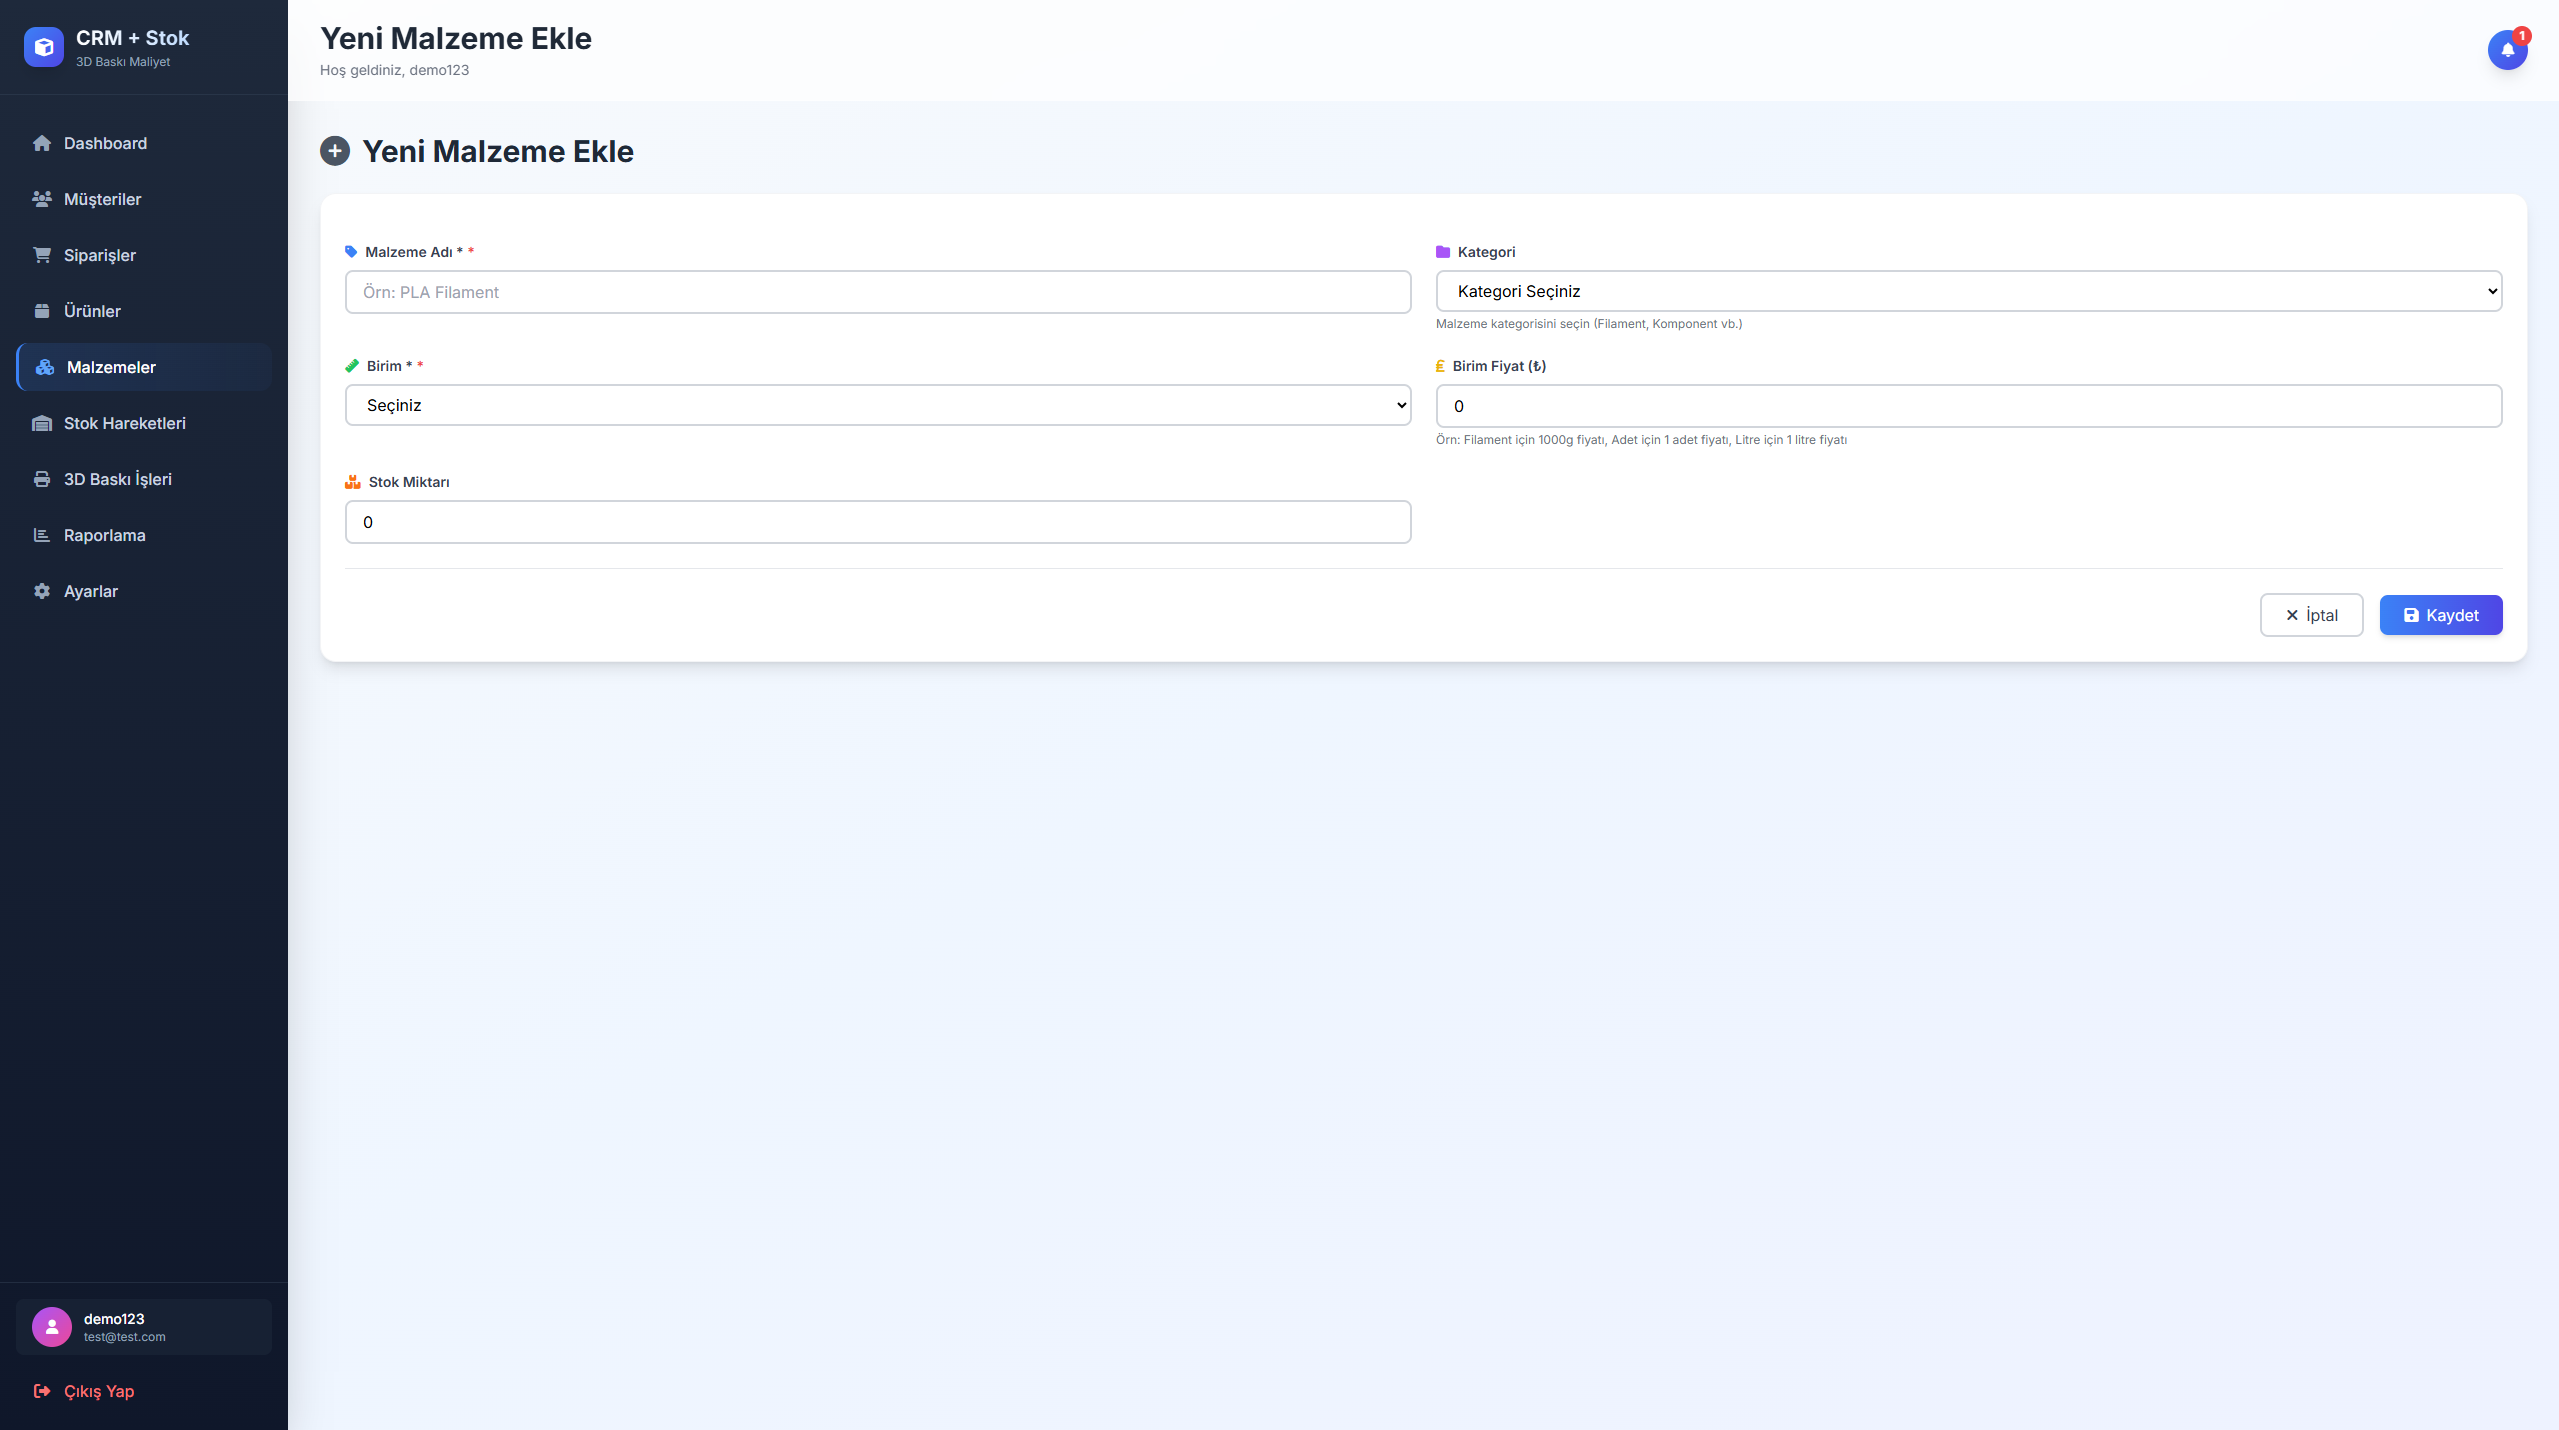The width and height of the screenshot is (2559, 1430).
Task: Go to the Raporlama section
Action: tap(104, 535)
